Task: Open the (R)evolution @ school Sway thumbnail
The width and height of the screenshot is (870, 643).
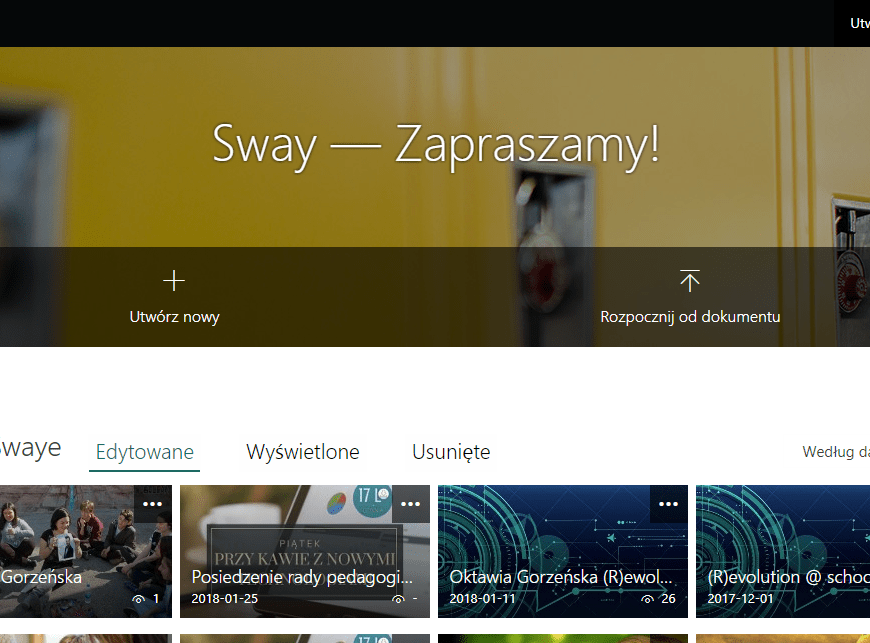Action: click(783, 540)
